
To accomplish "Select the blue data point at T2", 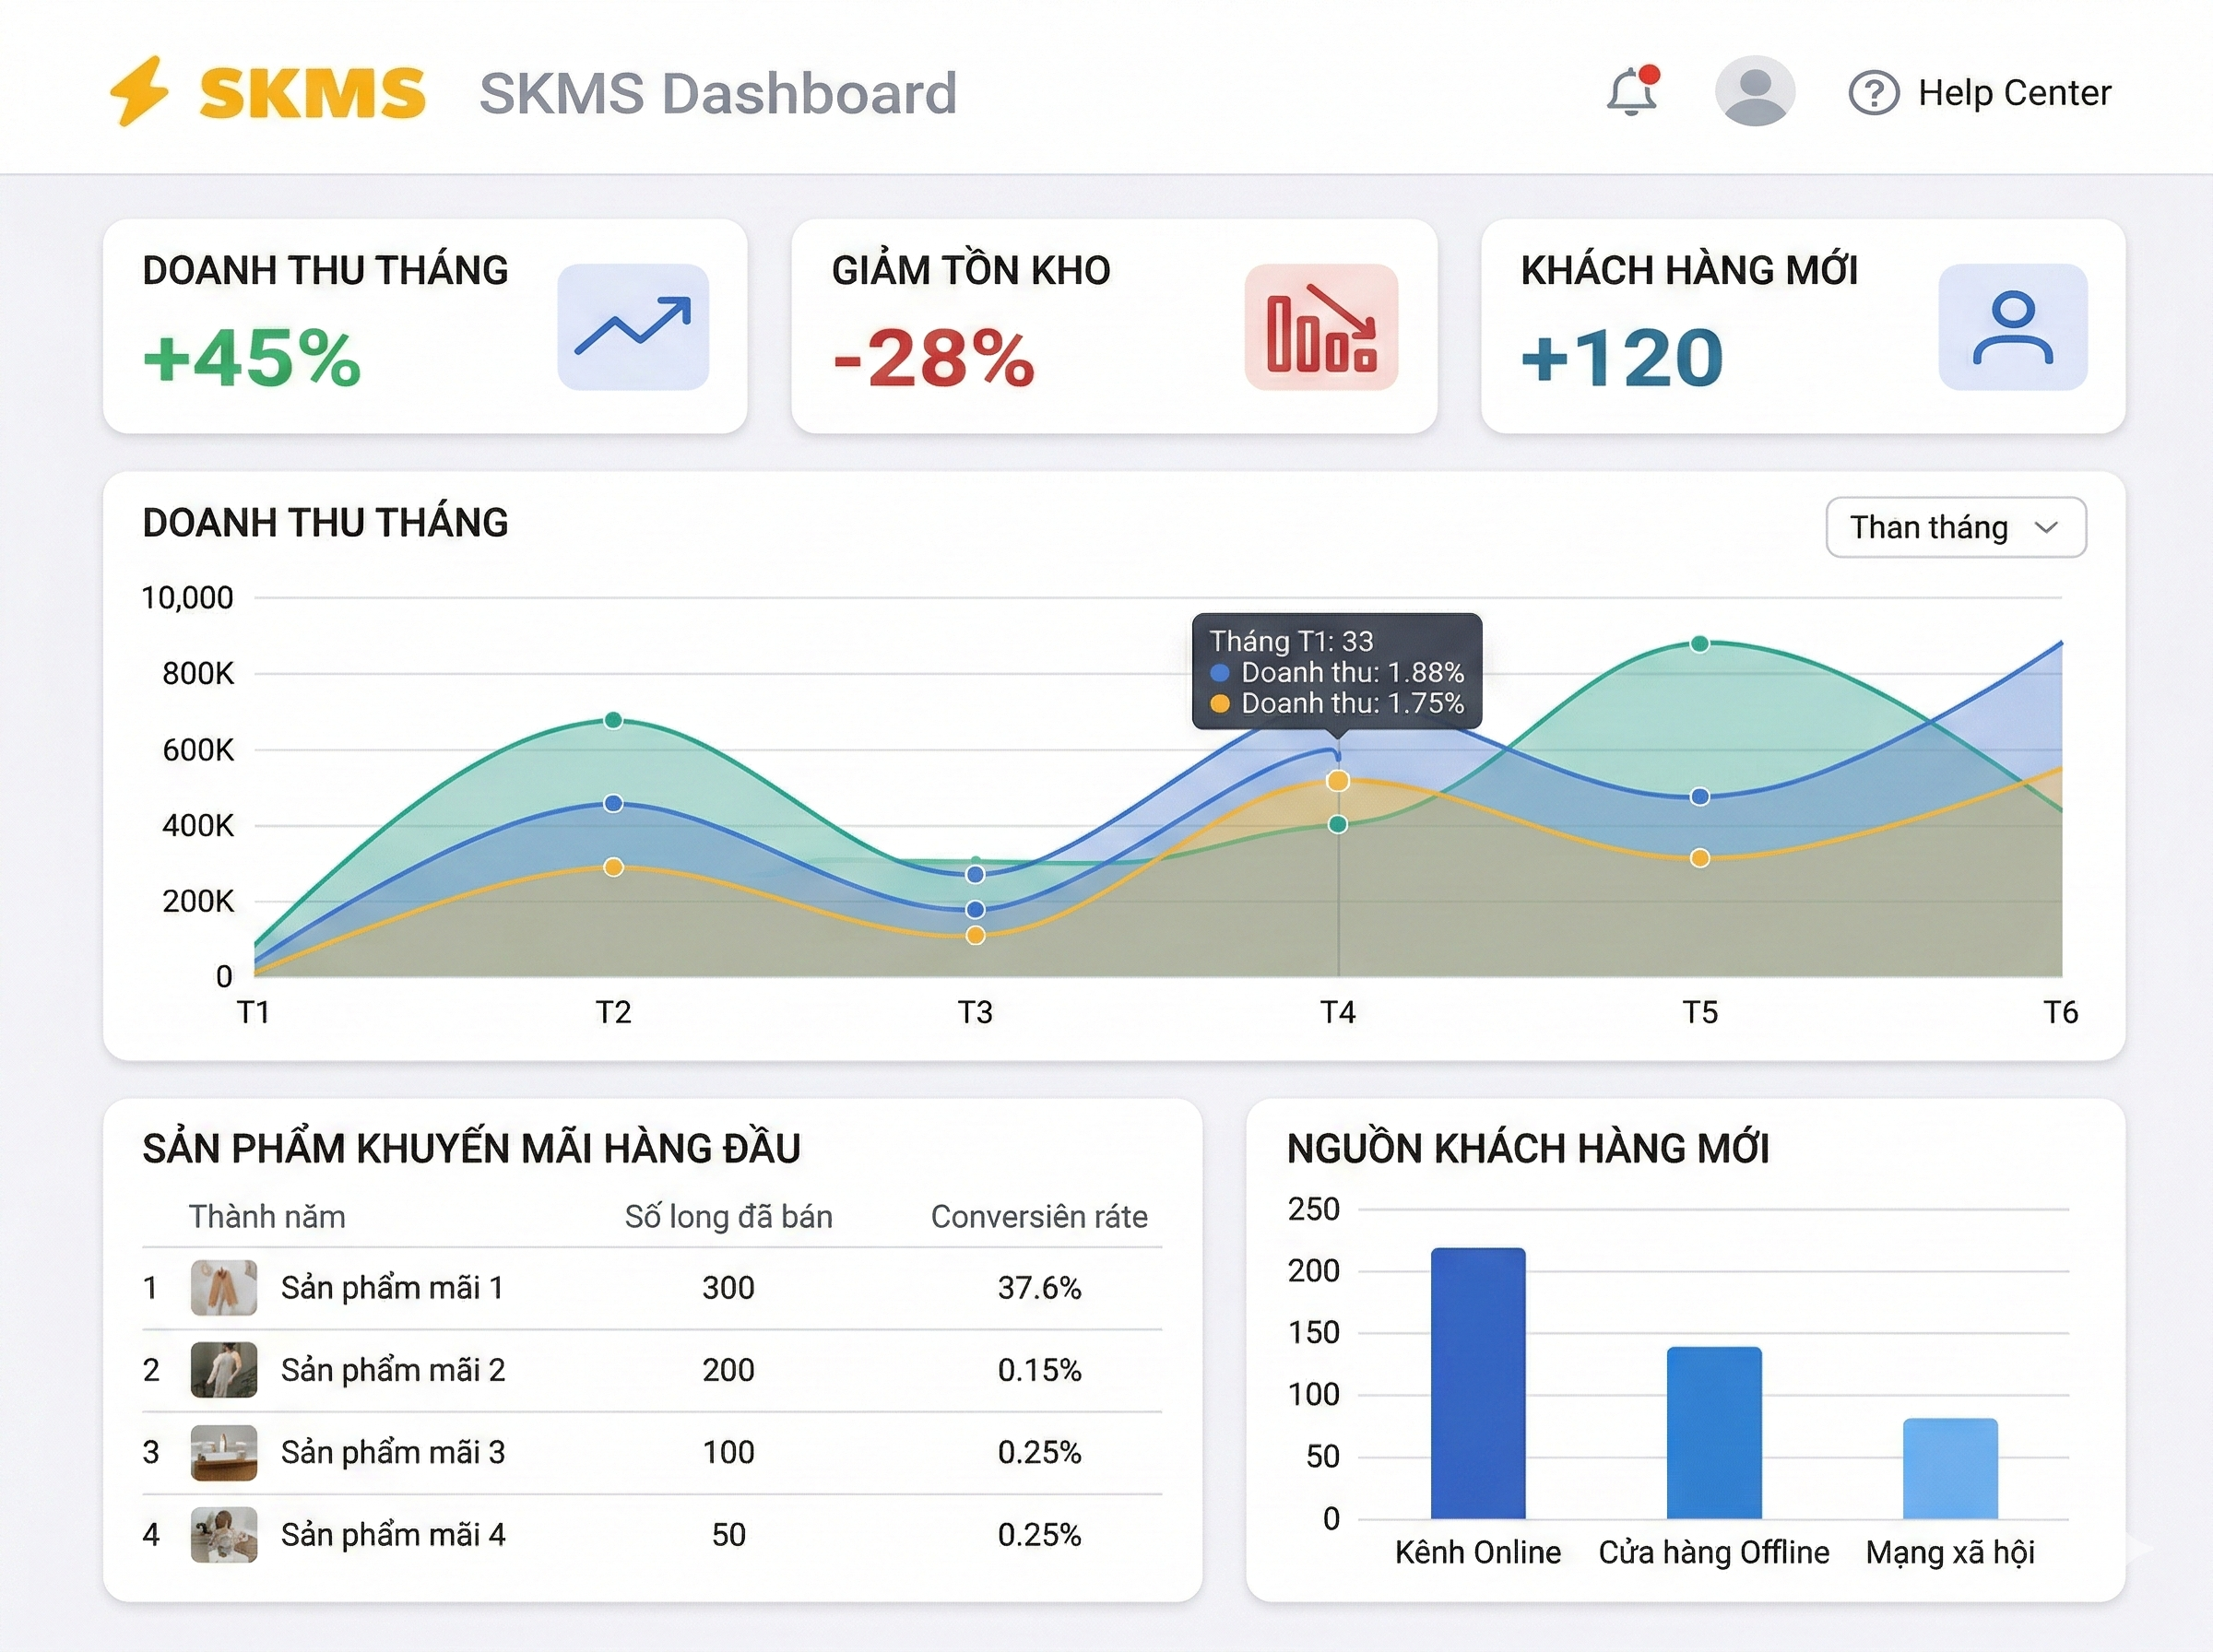I will point(614,803).
